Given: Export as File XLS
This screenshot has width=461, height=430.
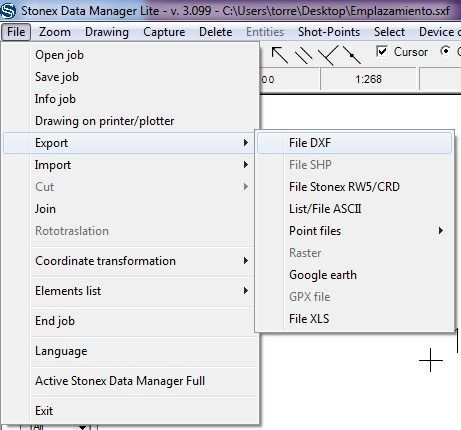Looking at the screenshot, I should 355,319.
